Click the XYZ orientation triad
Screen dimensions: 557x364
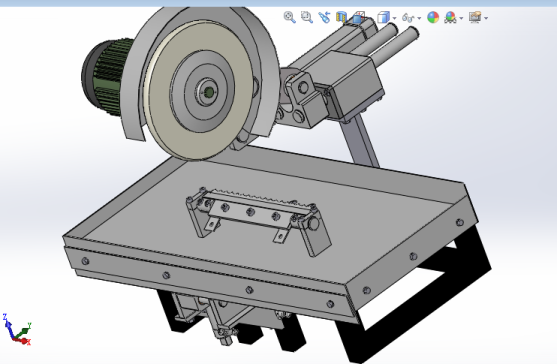(x=16, y=329)
